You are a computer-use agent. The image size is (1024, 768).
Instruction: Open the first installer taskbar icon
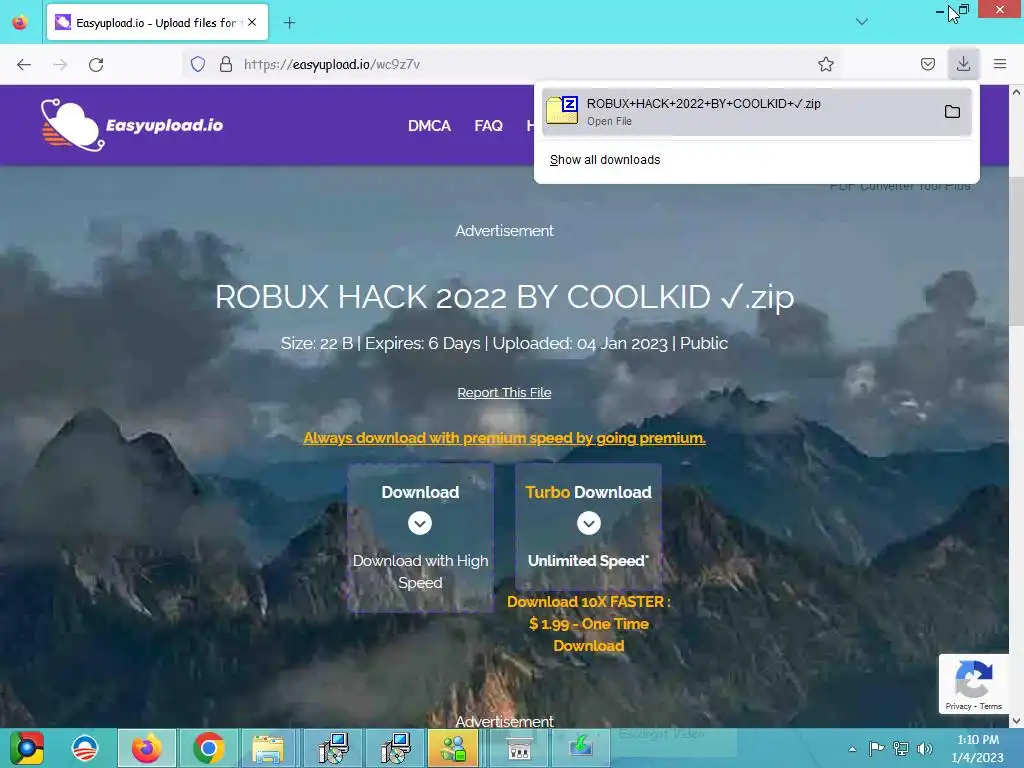click(333, 748)
